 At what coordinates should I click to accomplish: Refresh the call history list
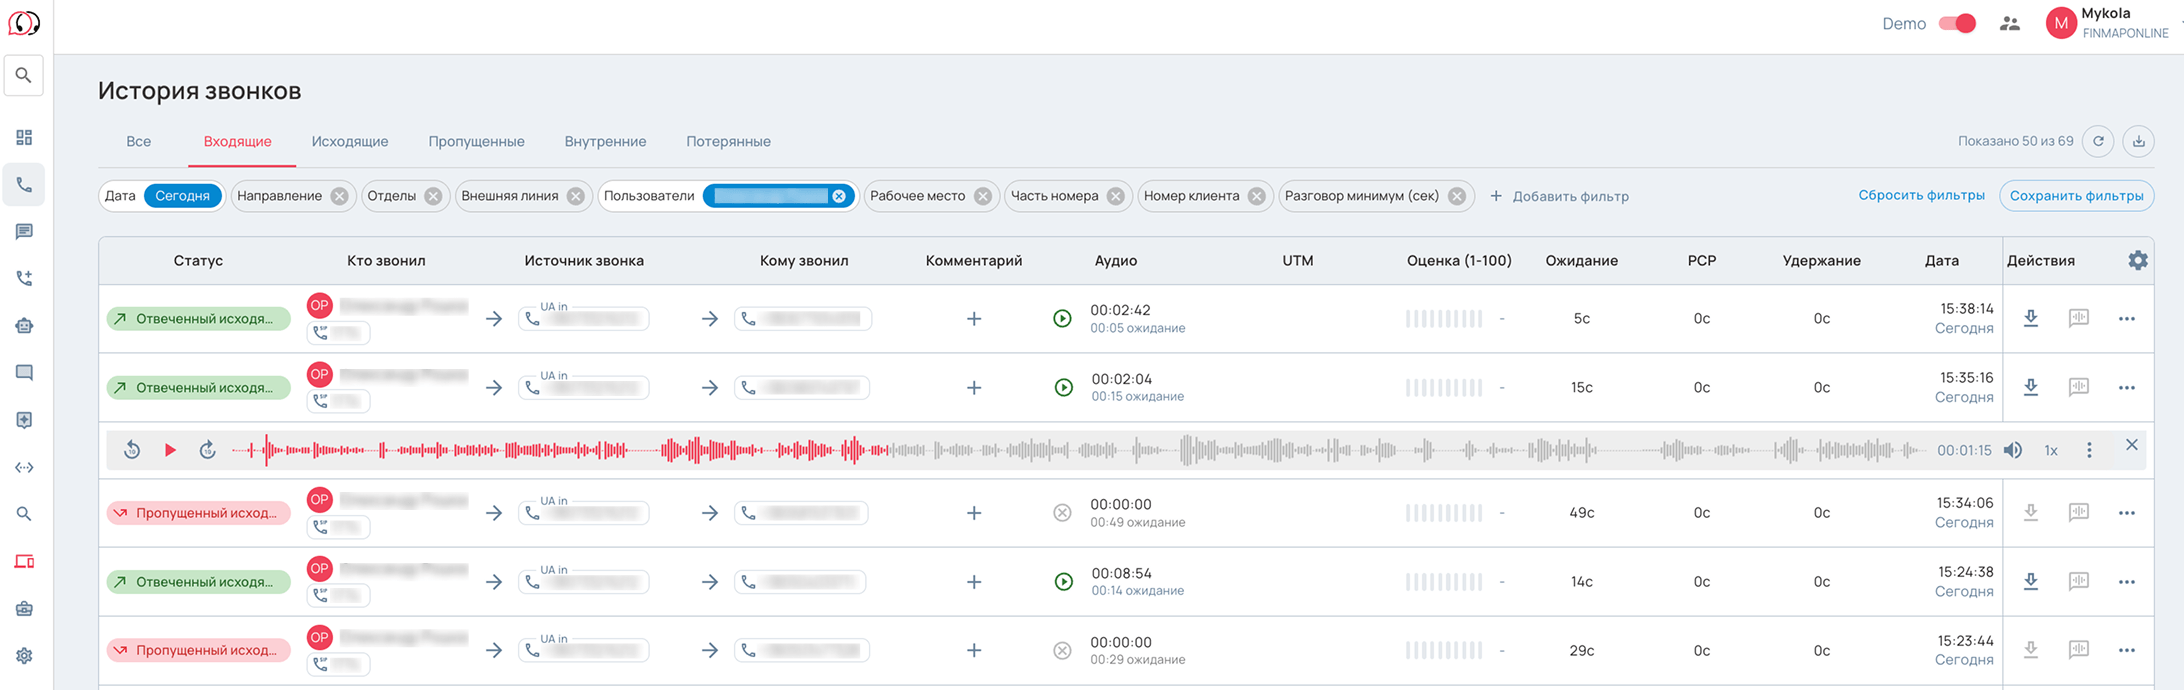[x=2099, y=142]
